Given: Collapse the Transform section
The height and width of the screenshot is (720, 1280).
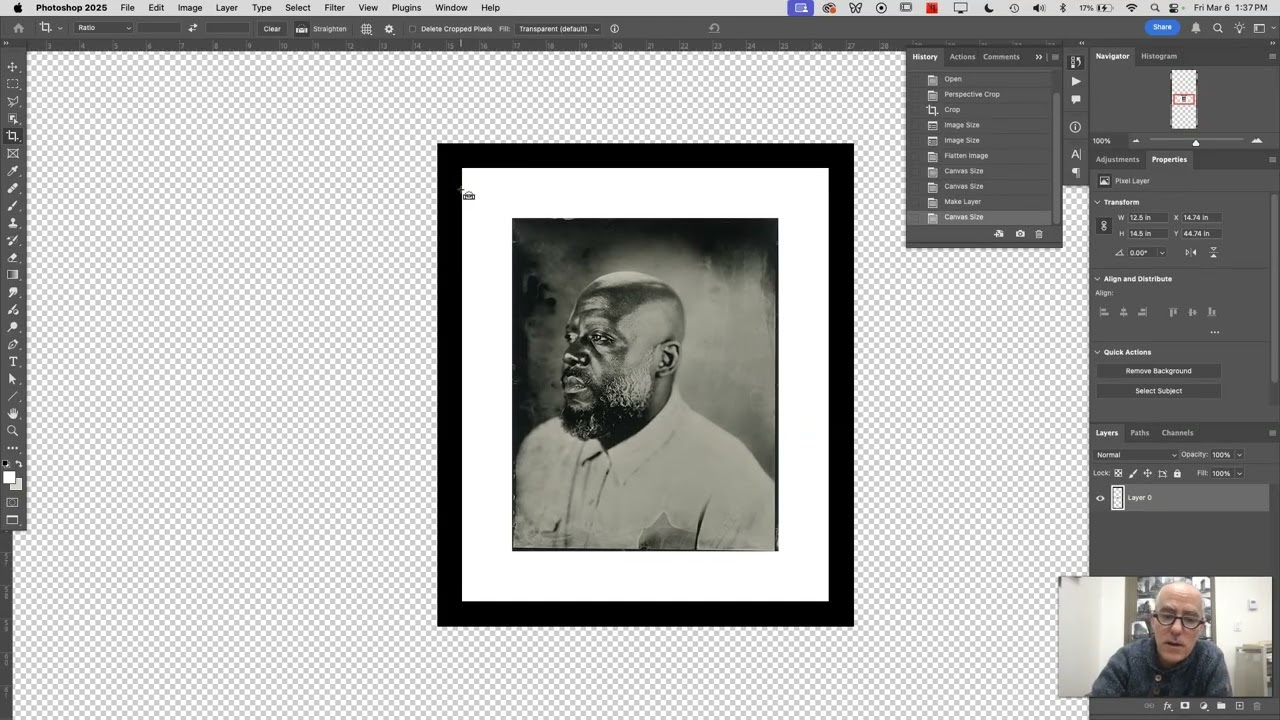Looking at the screenshot, I should (1098, 202).
